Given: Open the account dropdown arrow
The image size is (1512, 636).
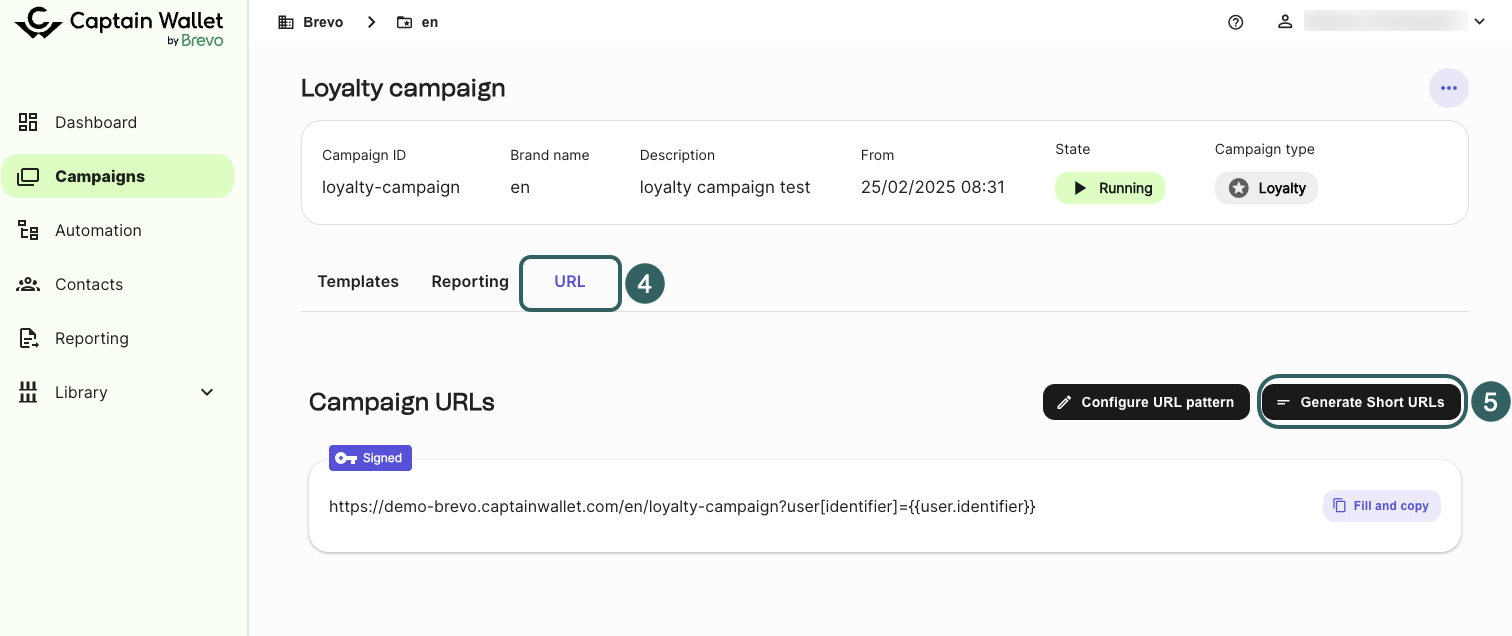Looking at the screenshot, I should 1480,22.
